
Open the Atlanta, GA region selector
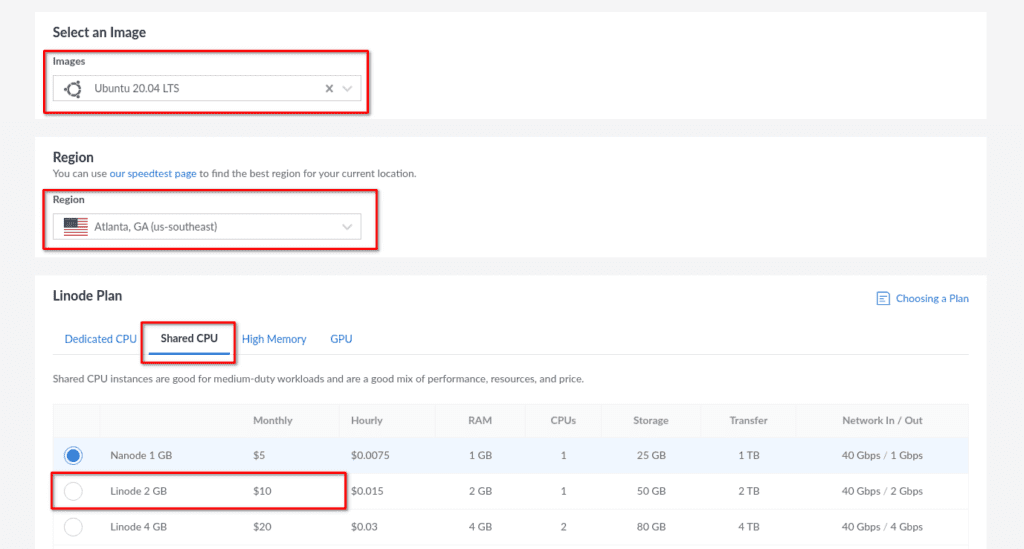coord(206,227)
